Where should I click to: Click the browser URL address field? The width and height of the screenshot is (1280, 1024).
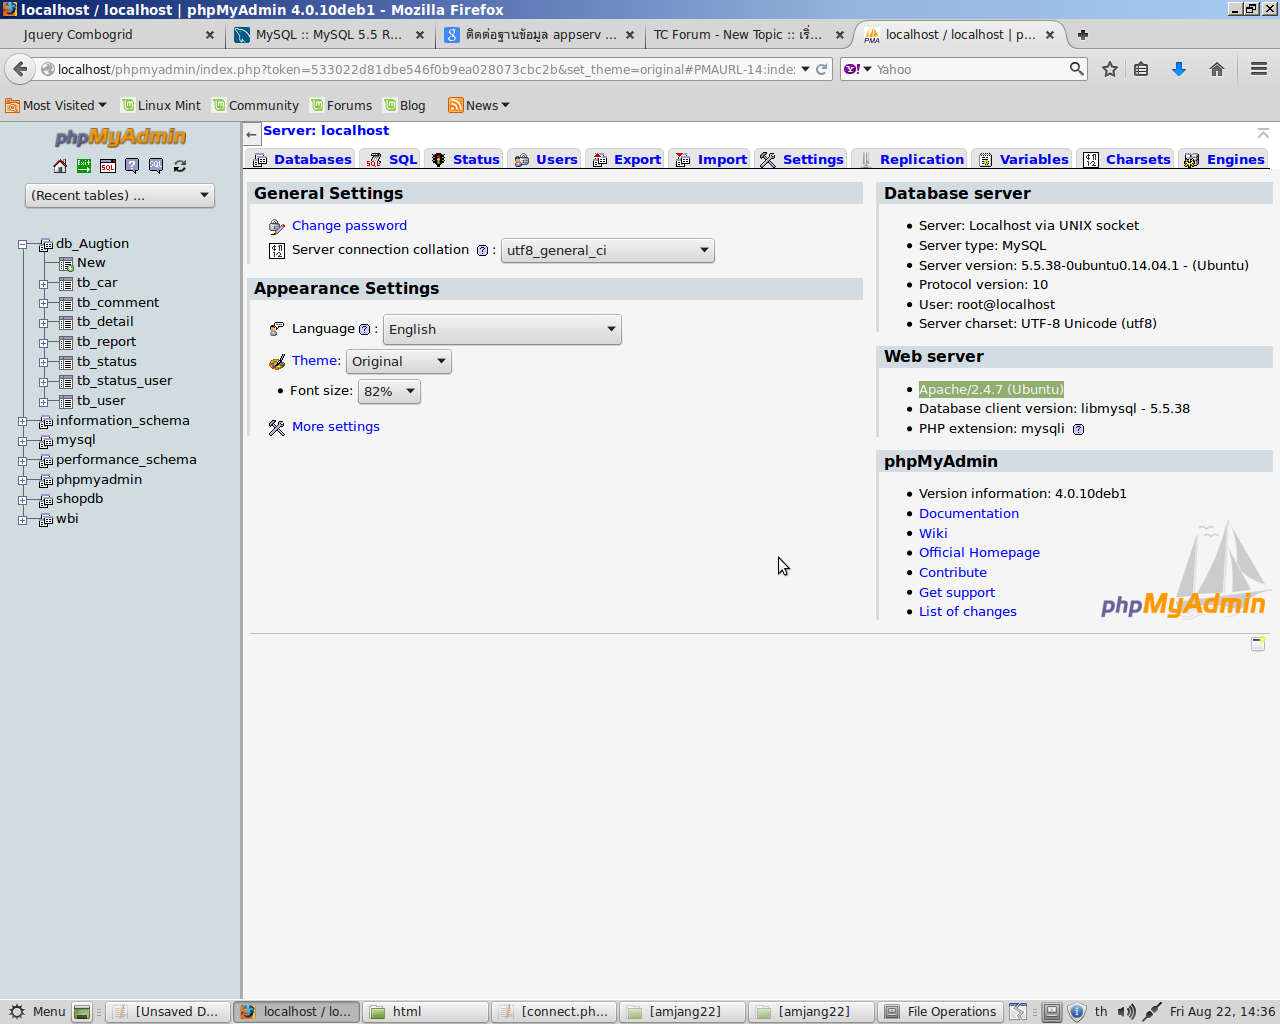click(425, 69)
